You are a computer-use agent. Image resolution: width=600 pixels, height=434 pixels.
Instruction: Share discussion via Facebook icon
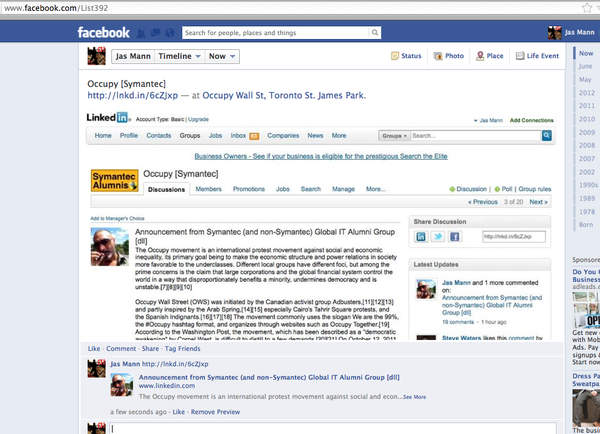454,237
